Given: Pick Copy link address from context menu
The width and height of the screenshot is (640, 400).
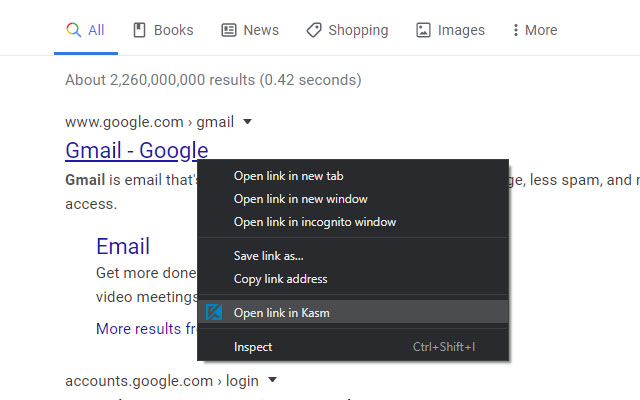Looking at the screenshot, I should click(280, 279).
